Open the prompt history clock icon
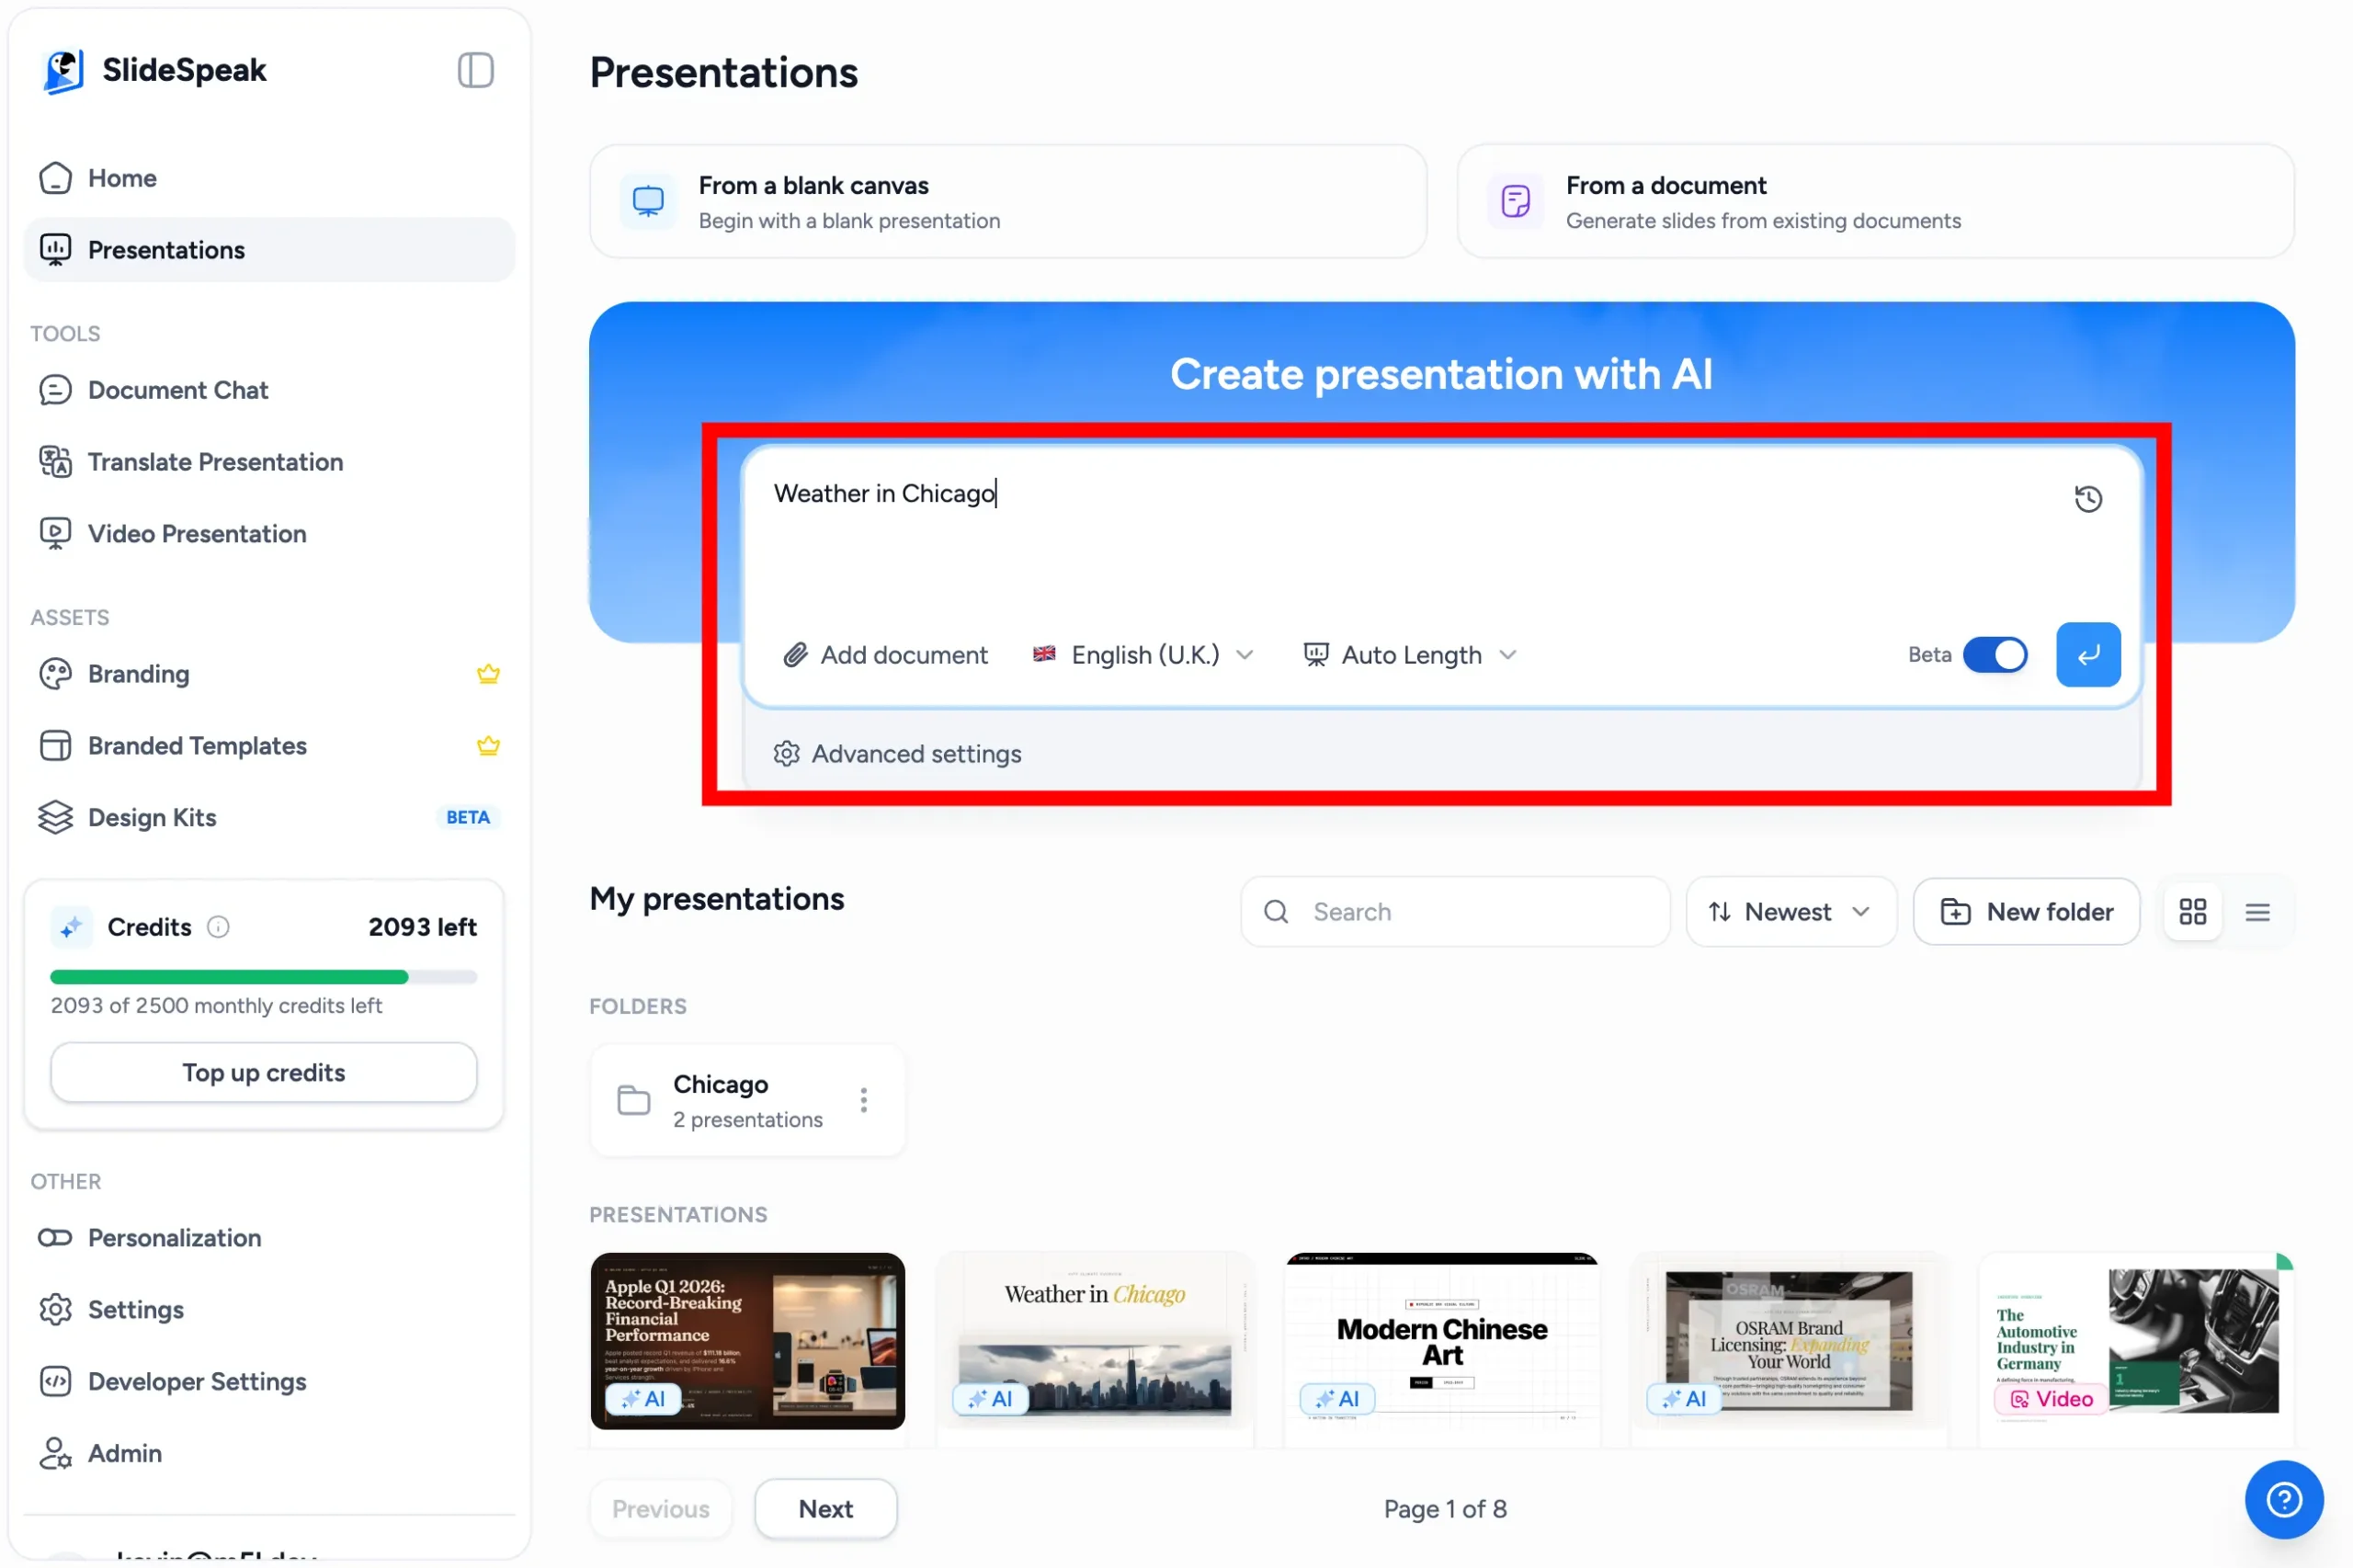 2087,498
